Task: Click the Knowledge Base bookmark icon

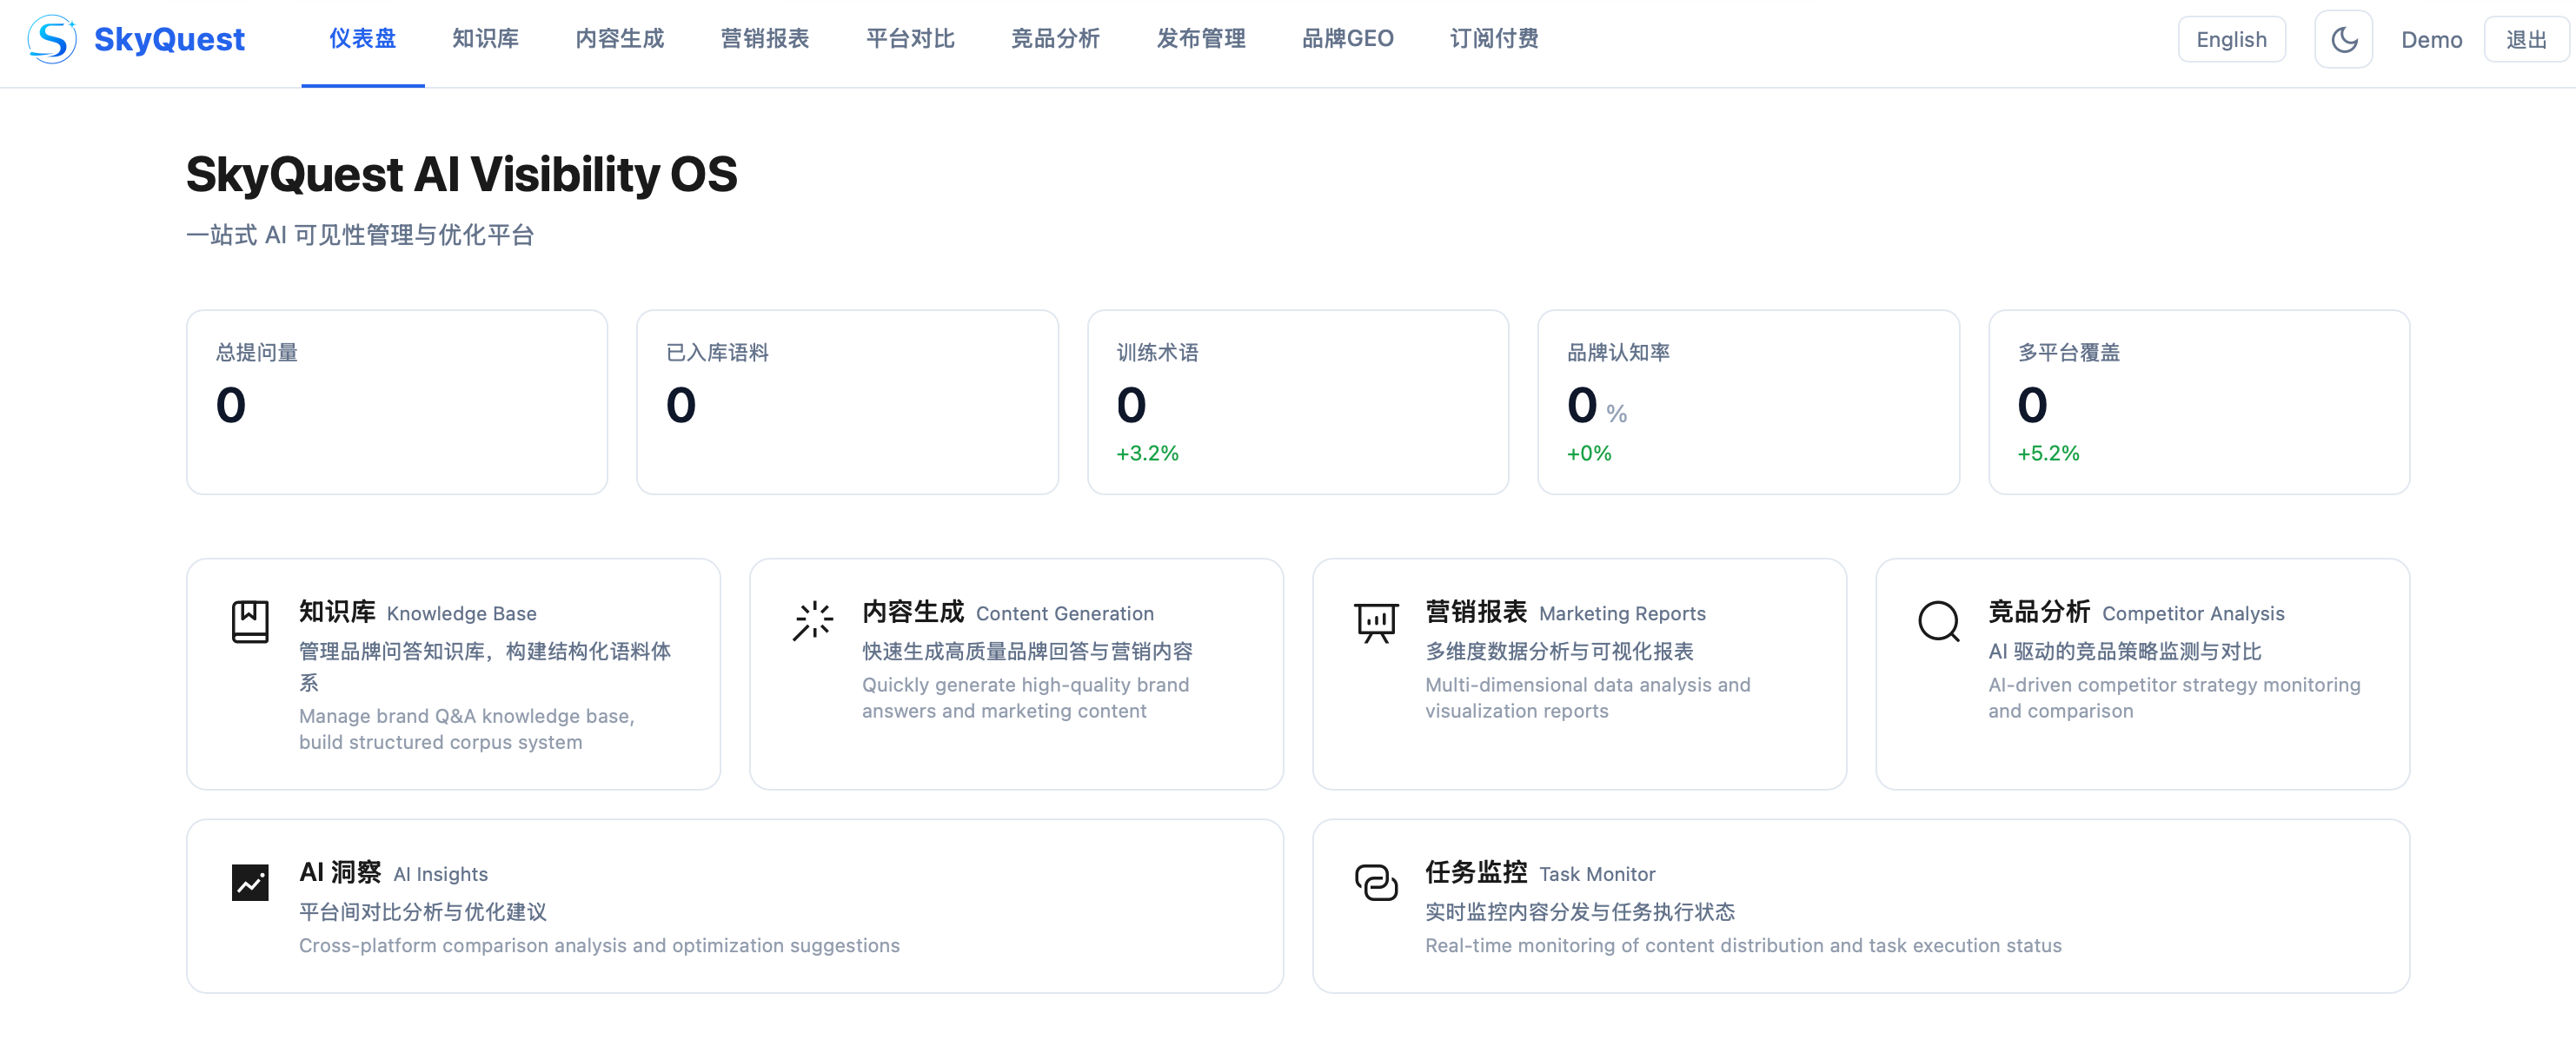Action: point(250,621)
